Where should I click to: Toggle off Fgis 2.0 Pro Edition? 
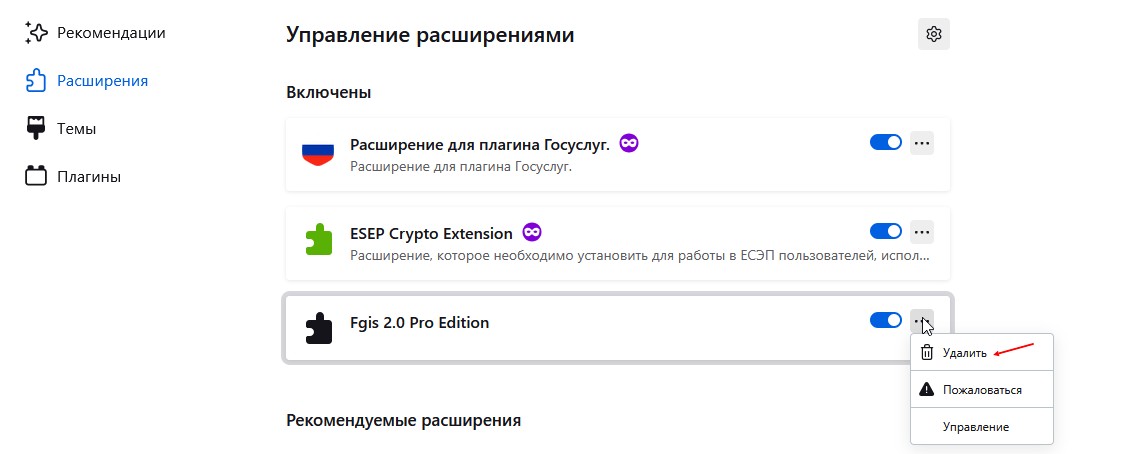(886, 320)
